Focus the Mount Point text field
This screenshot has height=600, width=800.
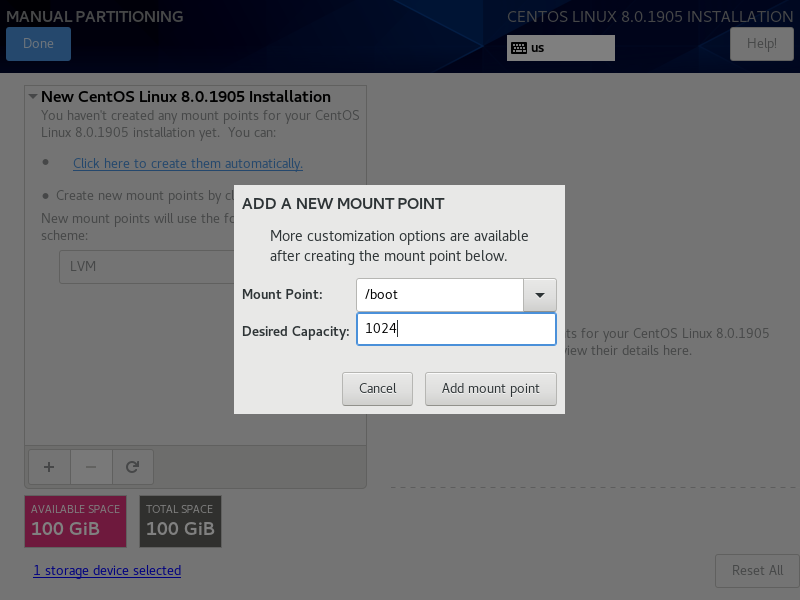click(440, 295)
